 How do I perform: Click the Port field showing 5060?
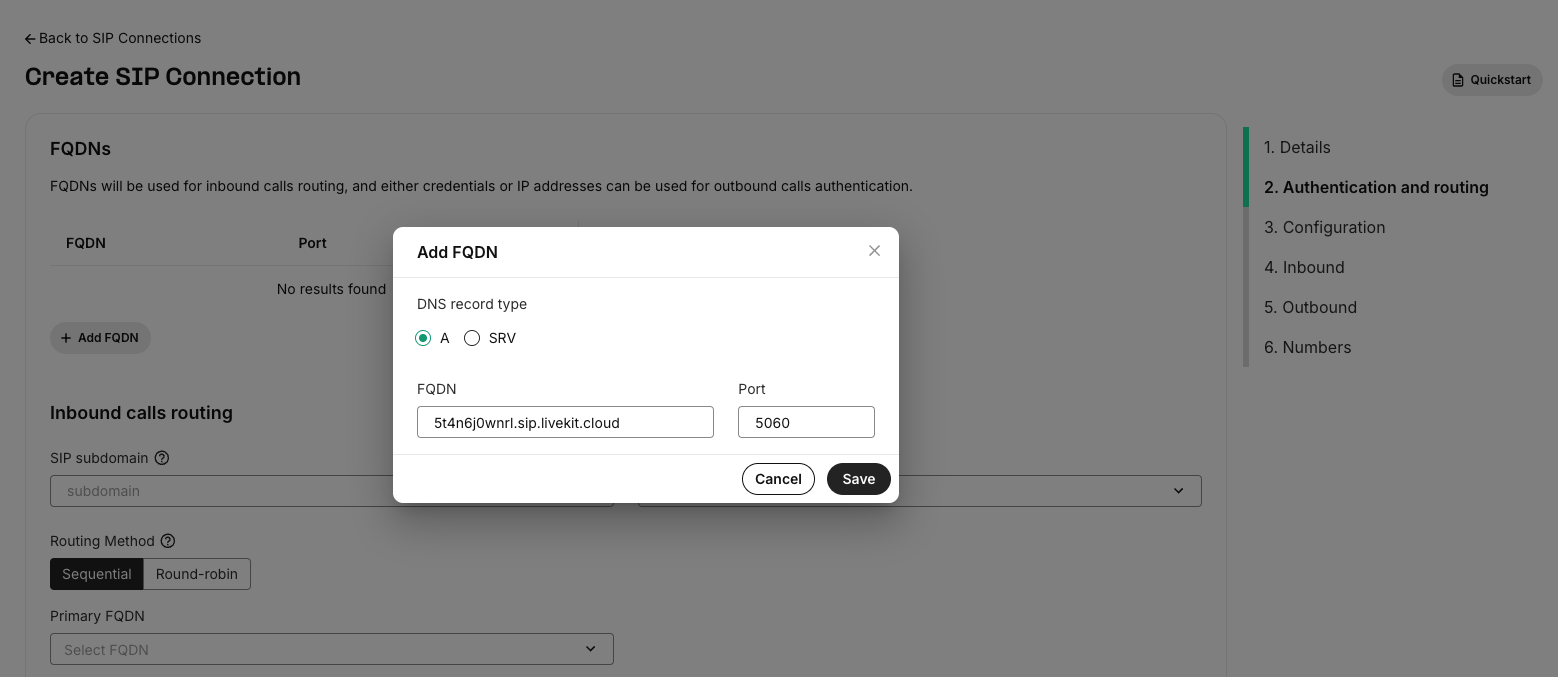click(806, 422)
